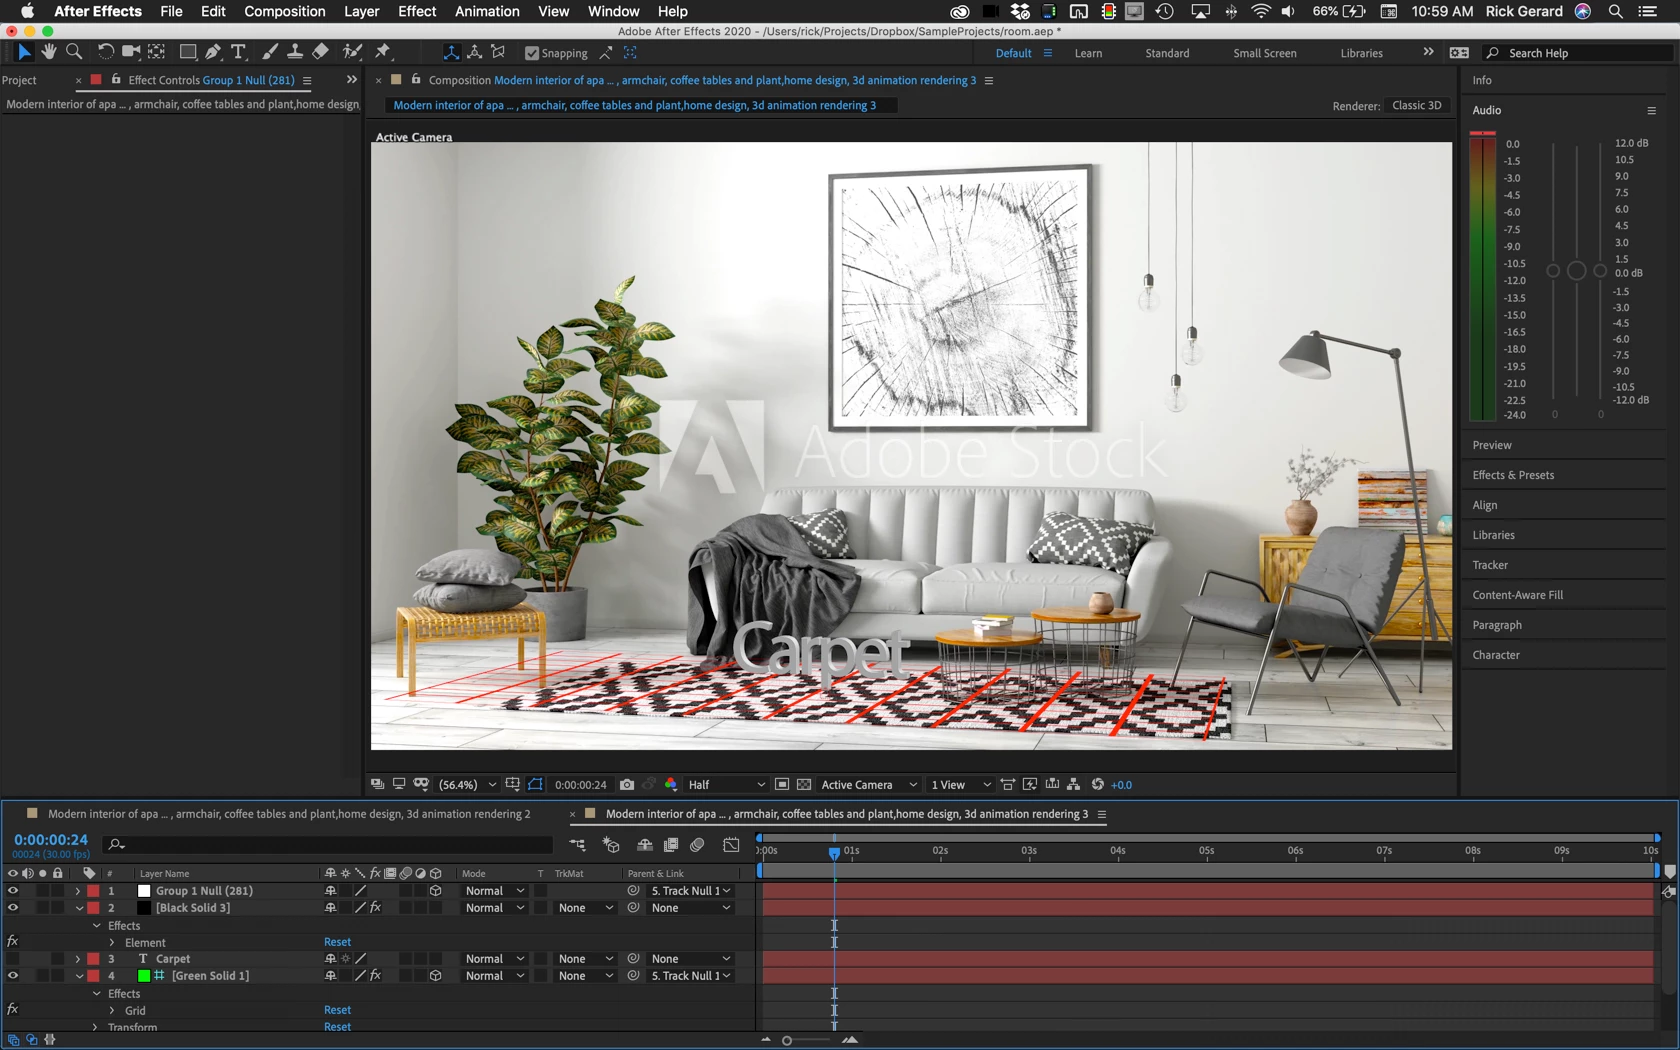
Task: Hide the Black Solid 3 layer
Action: pos(12,908)
